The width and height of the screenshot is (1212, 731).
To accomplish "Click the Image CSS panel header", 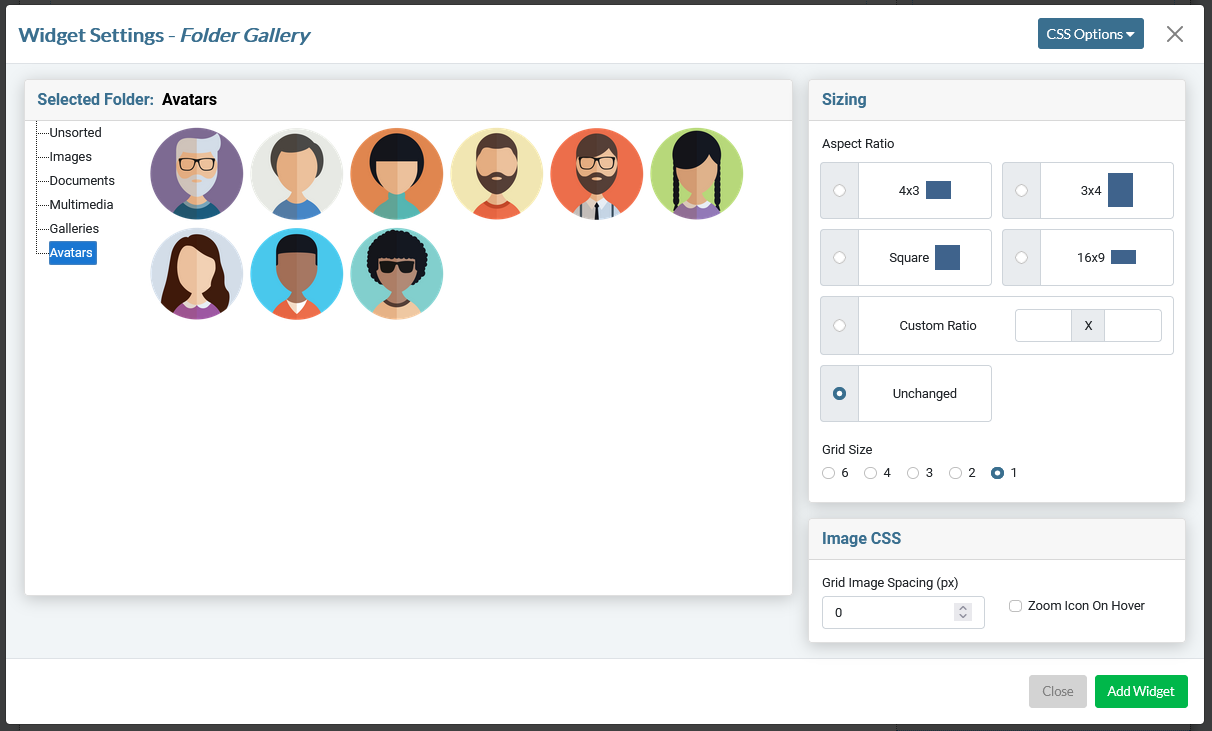I will click(x=997, y=539).
